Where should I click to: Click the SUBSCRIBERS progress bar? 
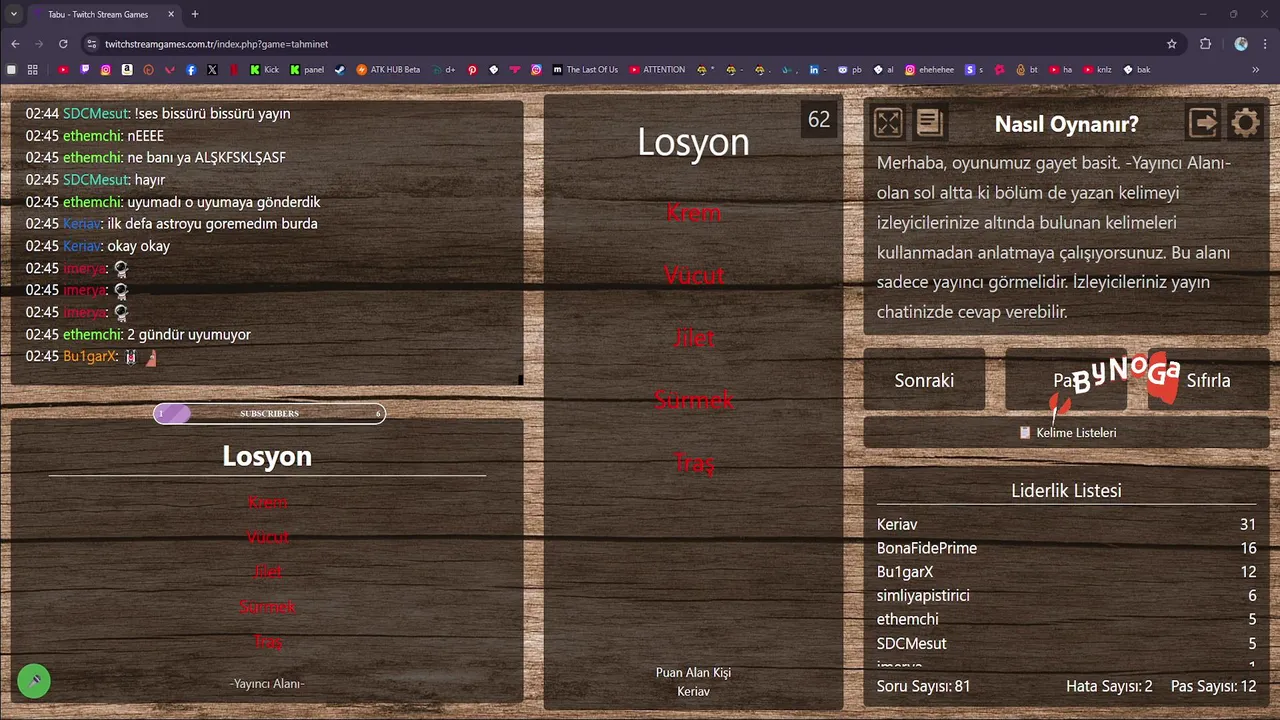(x=269, y=413)
